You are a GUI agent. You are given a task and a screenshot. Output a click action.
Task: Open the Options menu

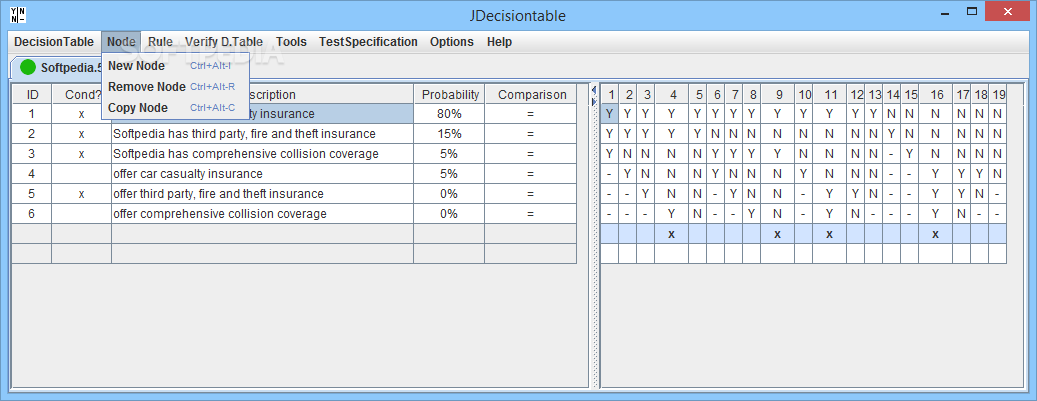pyautogui.click(x=452, y=42)
